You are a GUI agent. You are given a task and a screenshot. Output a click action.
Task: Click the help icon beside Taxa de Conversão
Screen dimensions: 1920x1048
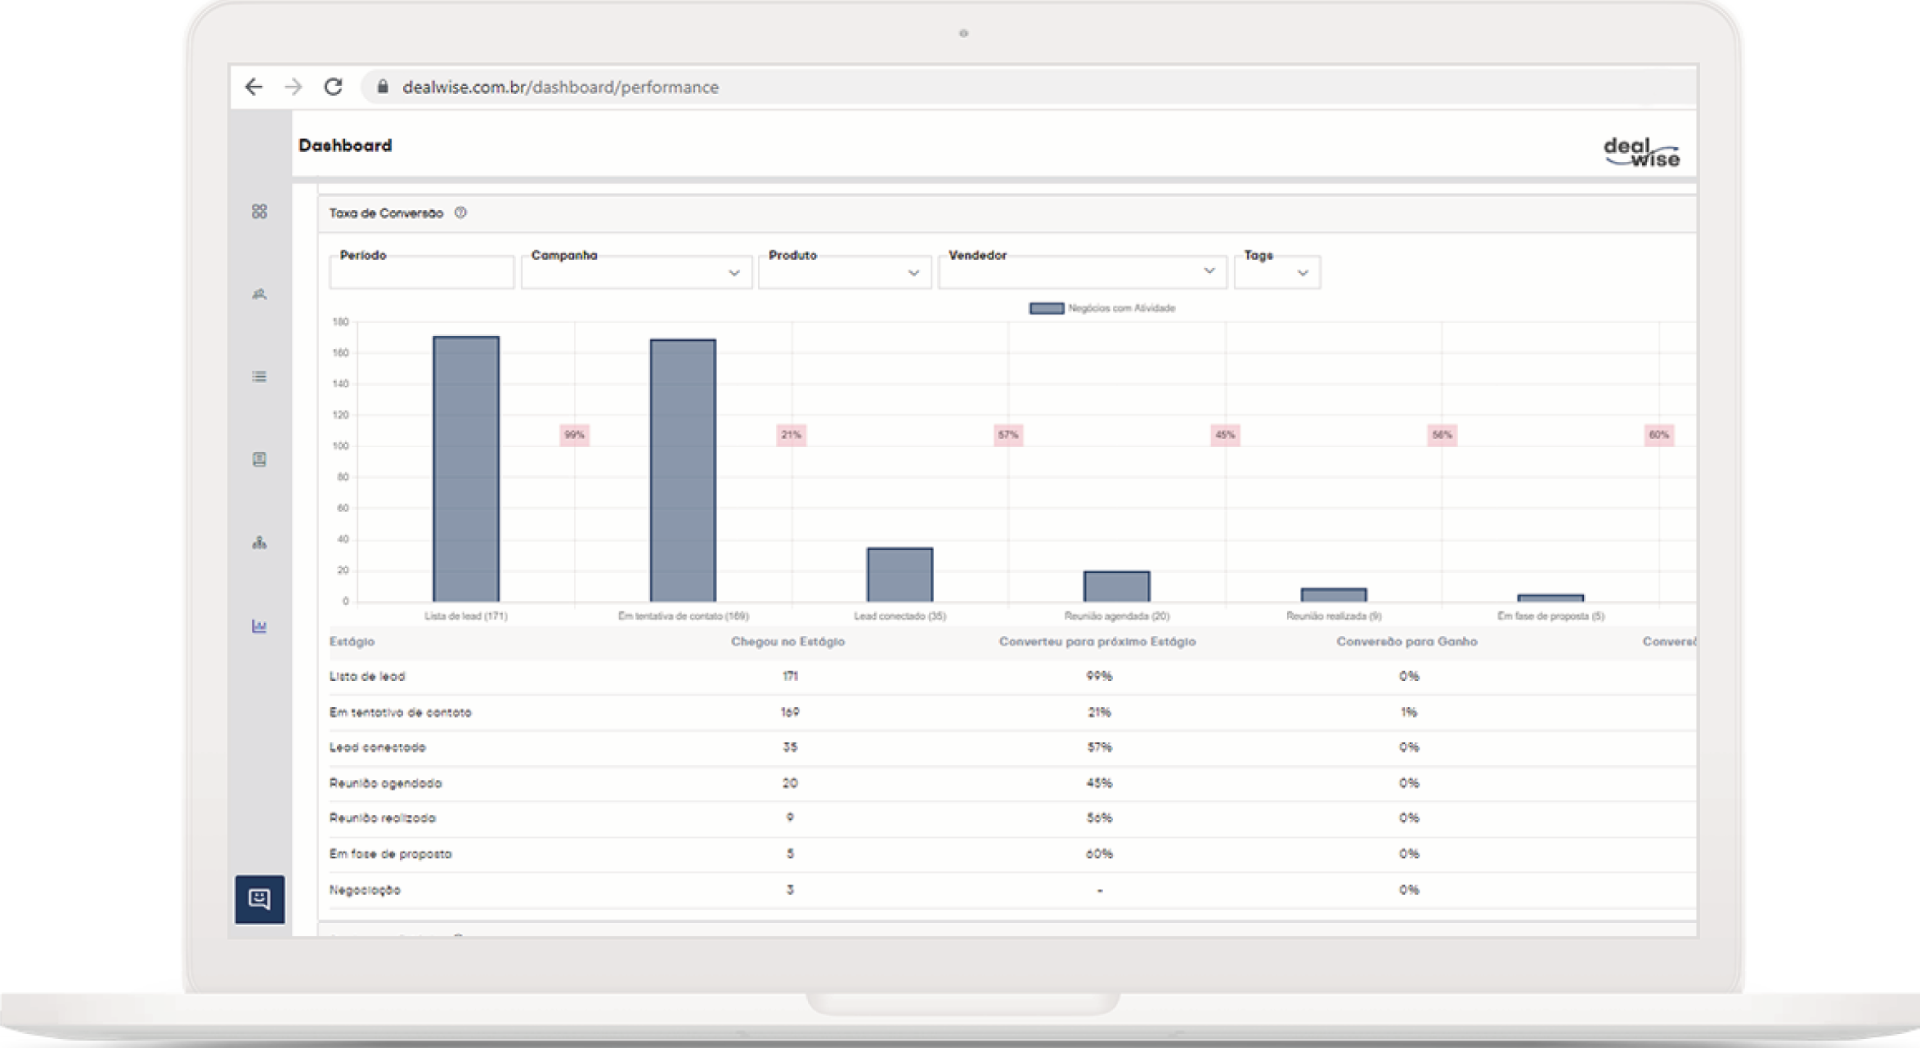(x=460, y=213)
